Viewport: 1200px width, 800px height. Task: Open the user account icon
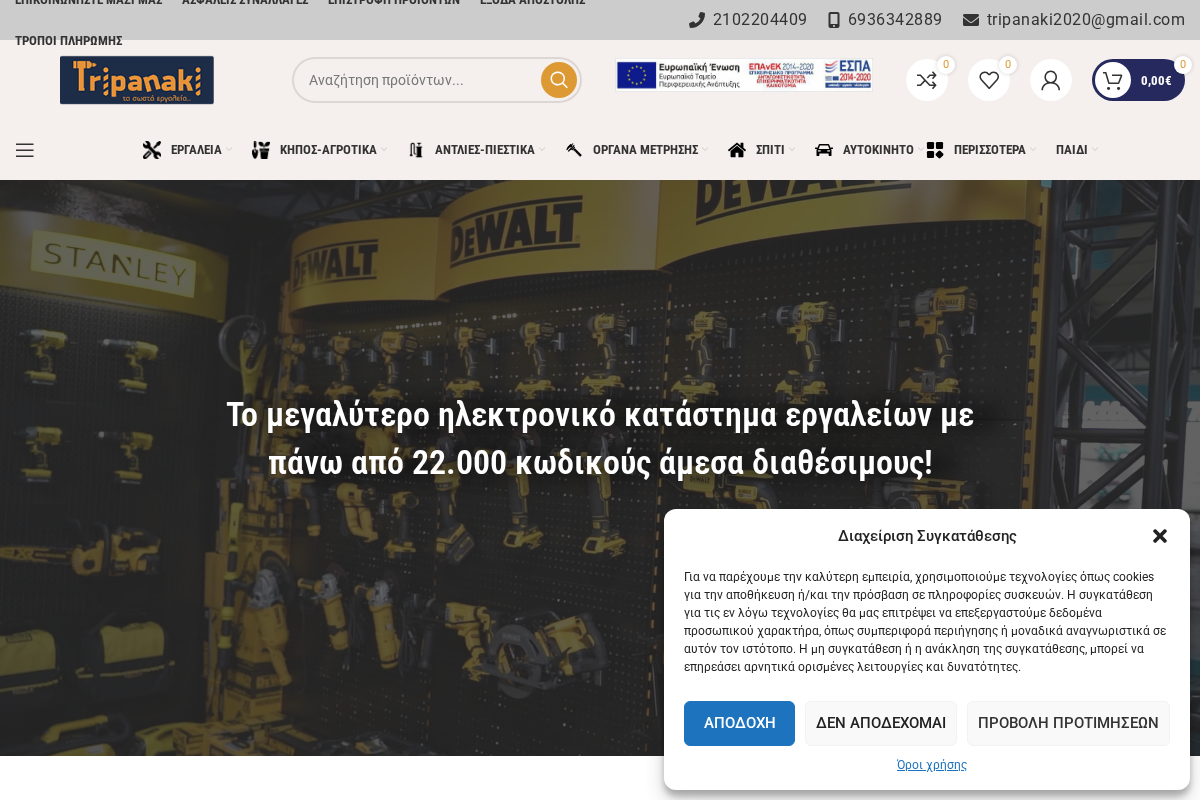pos(1051,80)
